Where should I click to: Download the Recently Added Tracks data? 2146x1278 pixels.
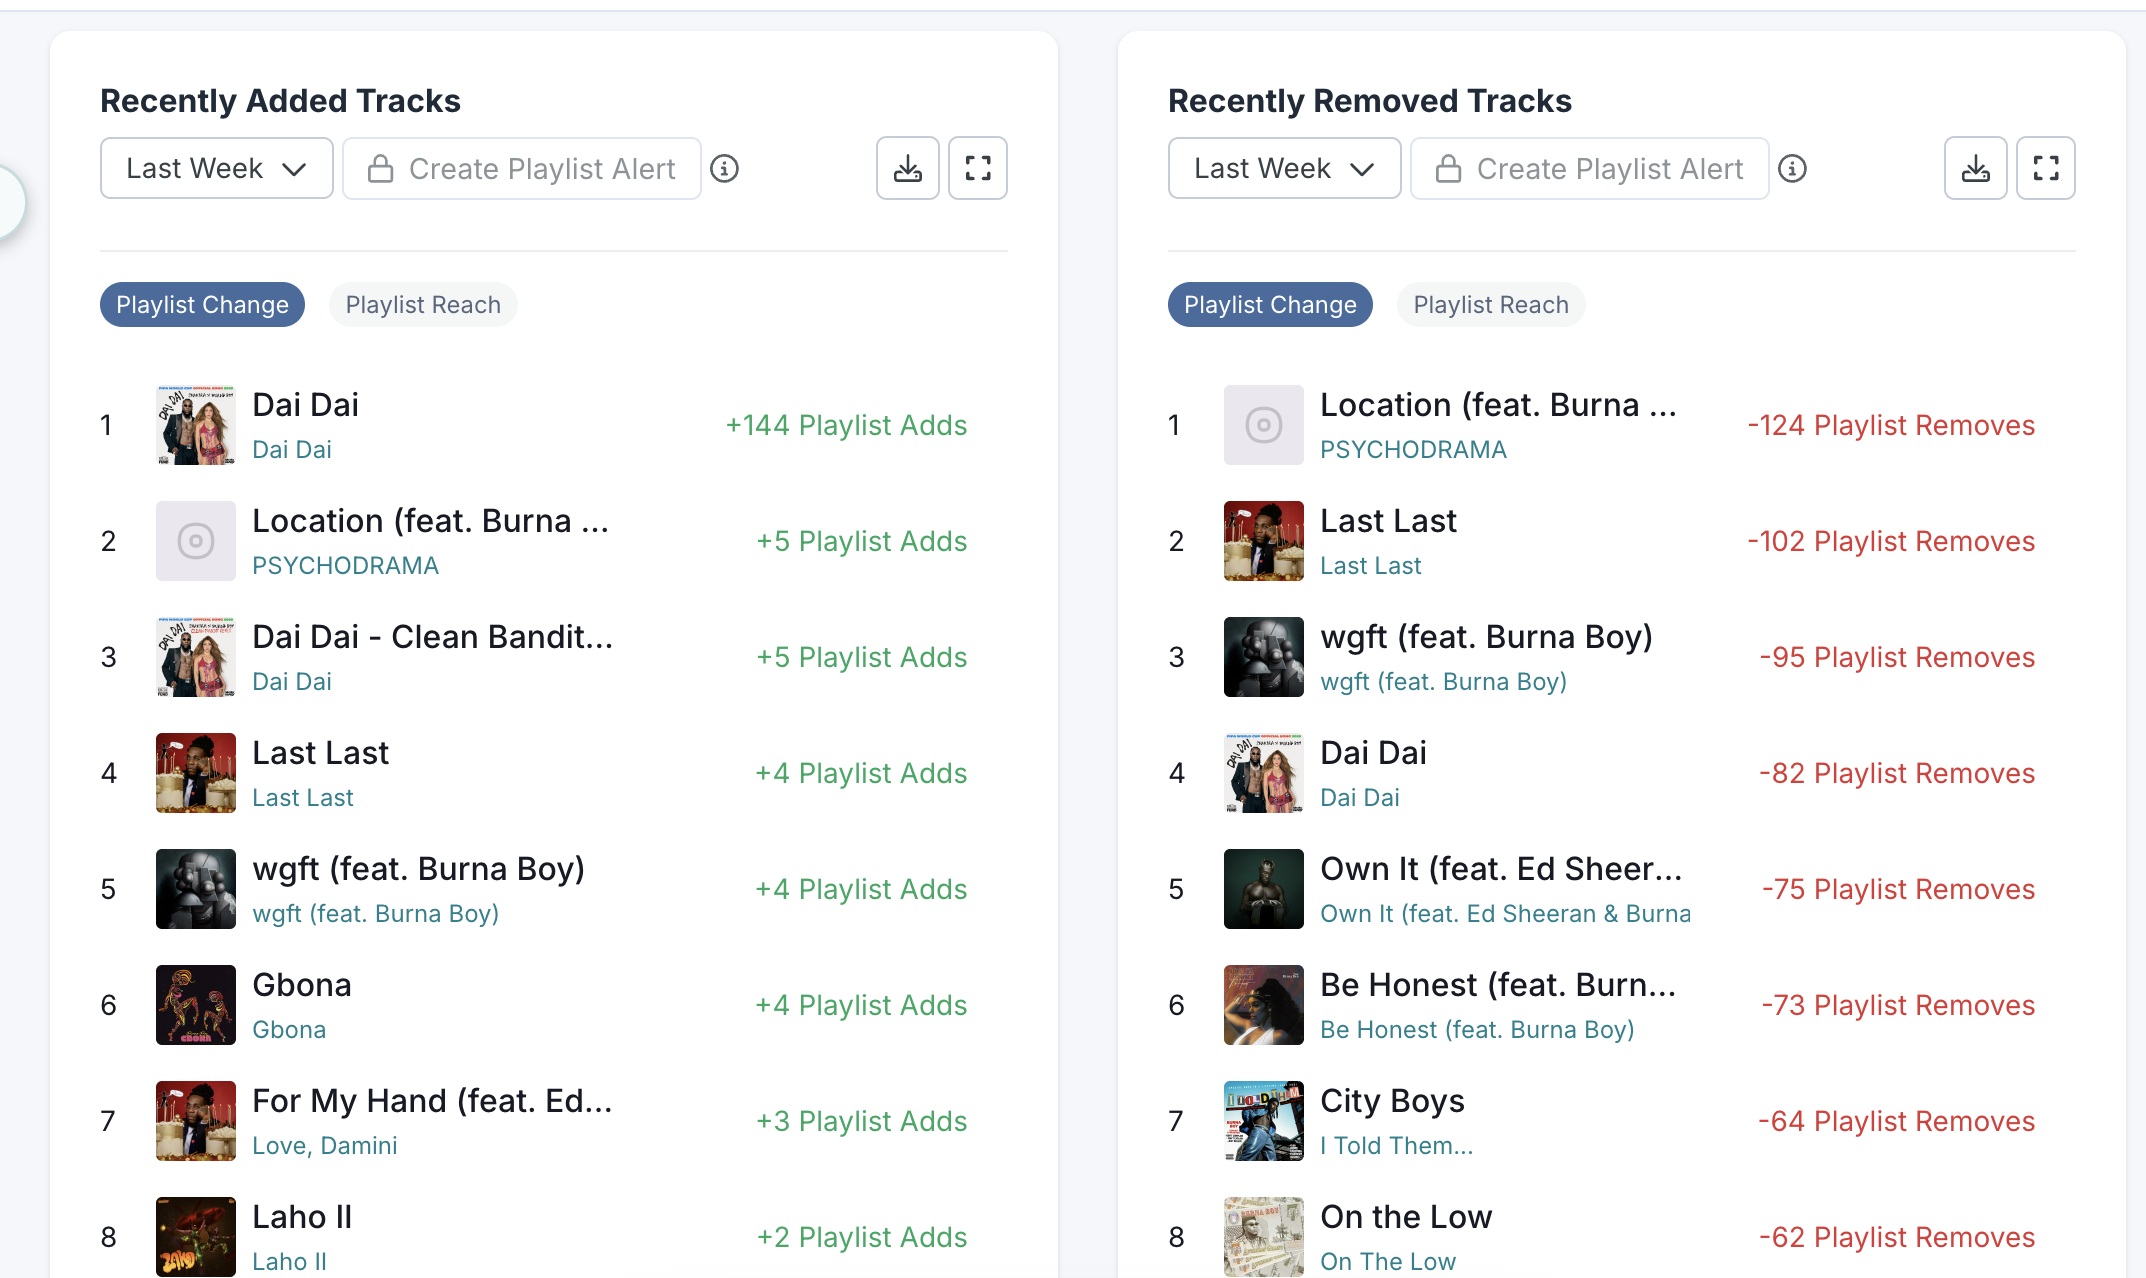(x=907, y=168)
